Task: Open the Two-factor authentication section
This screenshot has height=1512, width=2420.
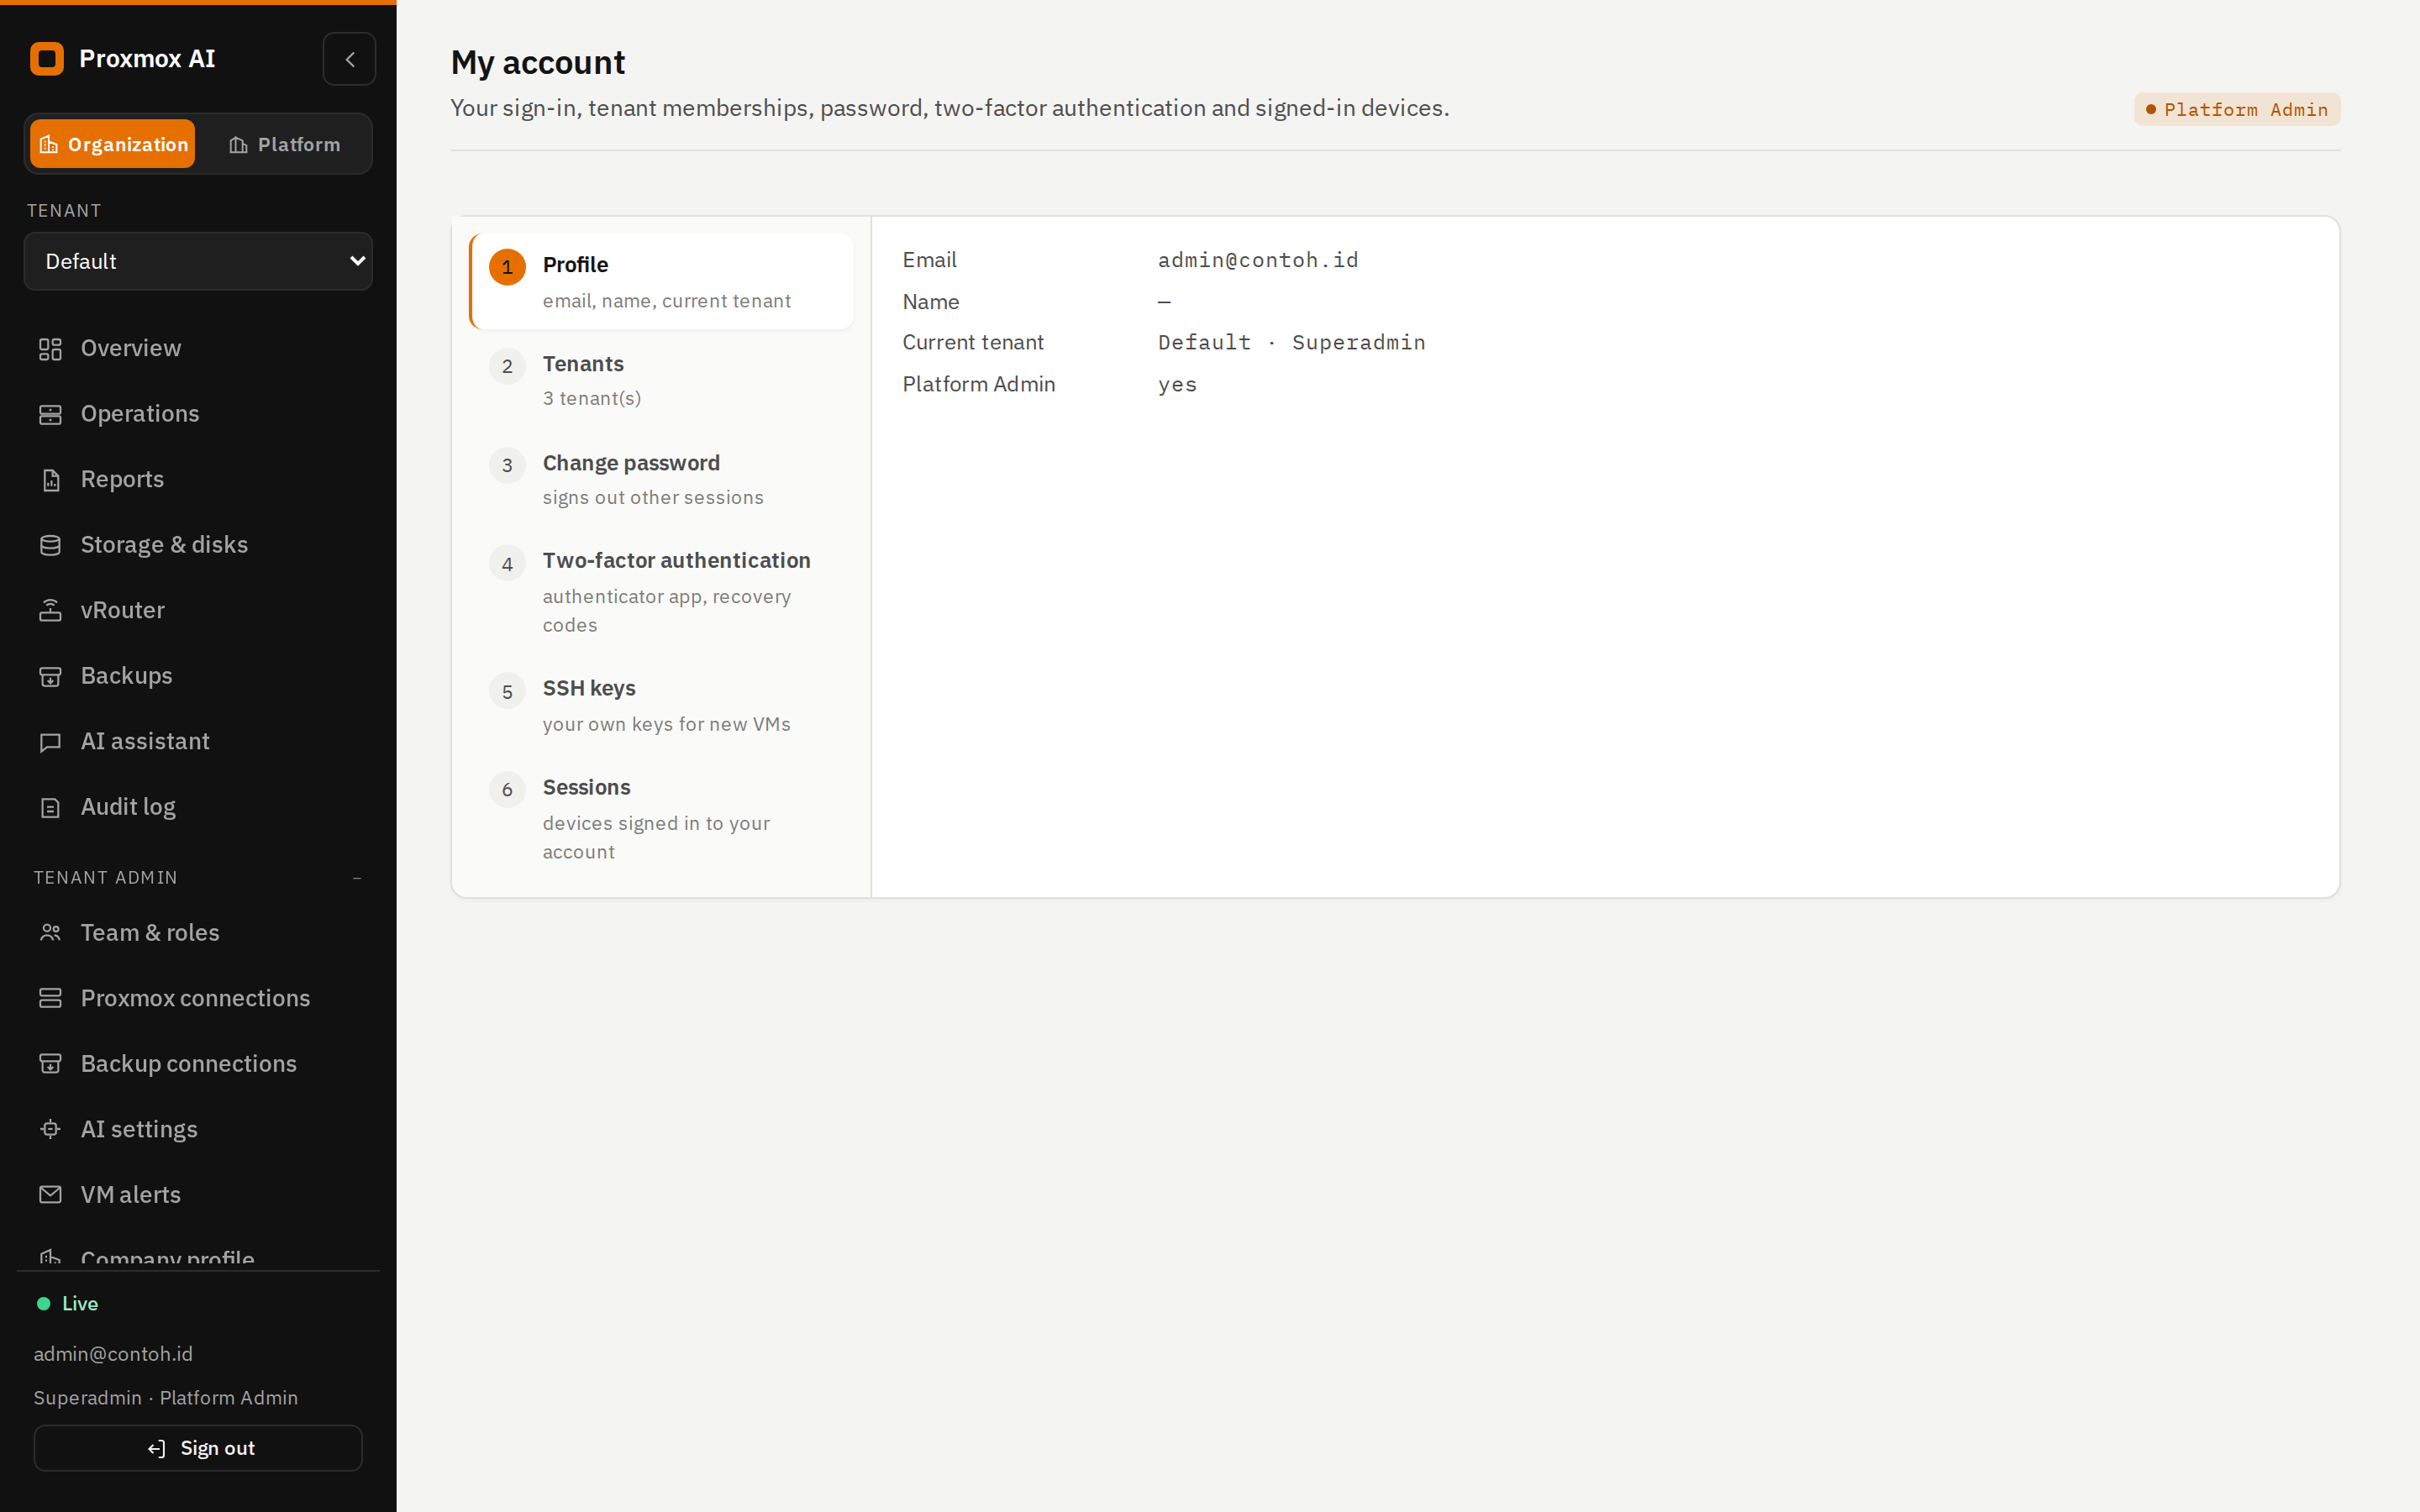Action: pos(661,592)
